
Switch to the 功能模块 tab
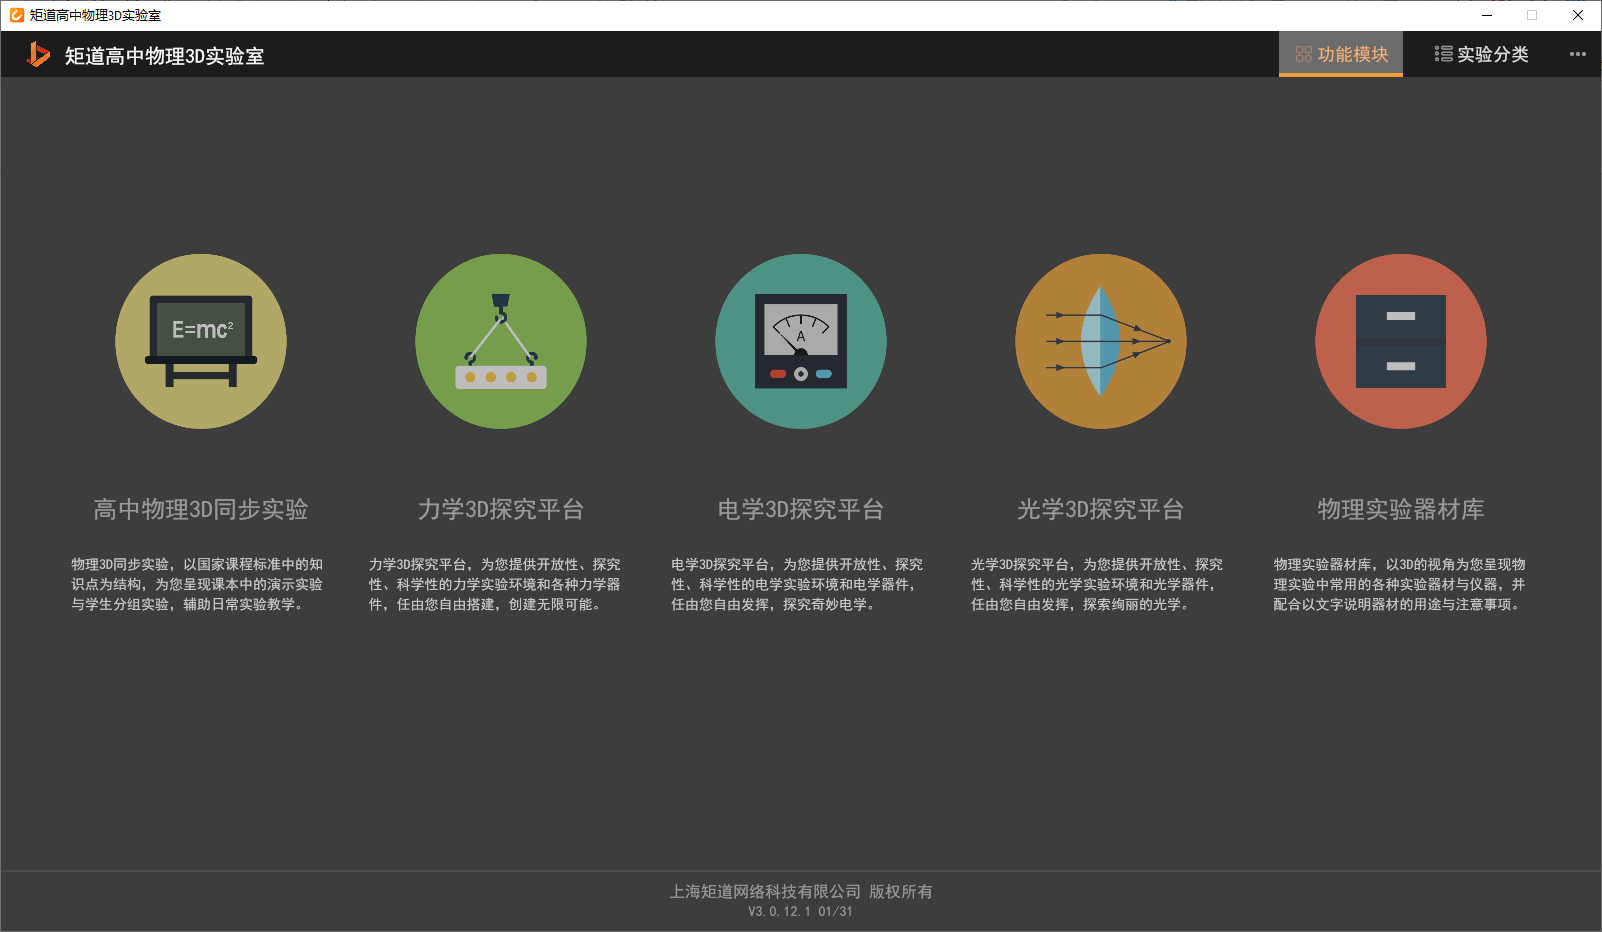pyautogui.click(x=1341, y=54)
